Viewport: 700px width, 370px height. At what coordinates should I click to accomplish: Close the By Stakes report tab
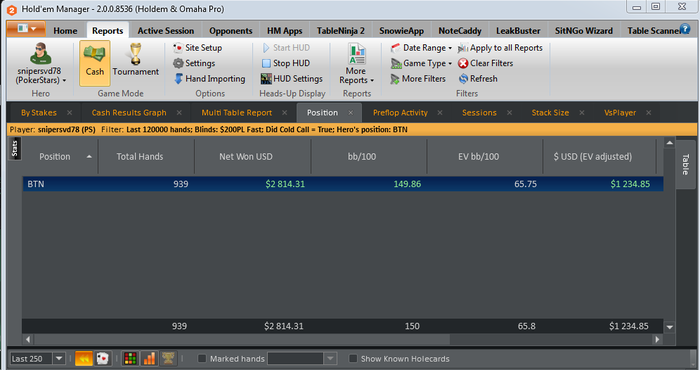click(70, 113)
